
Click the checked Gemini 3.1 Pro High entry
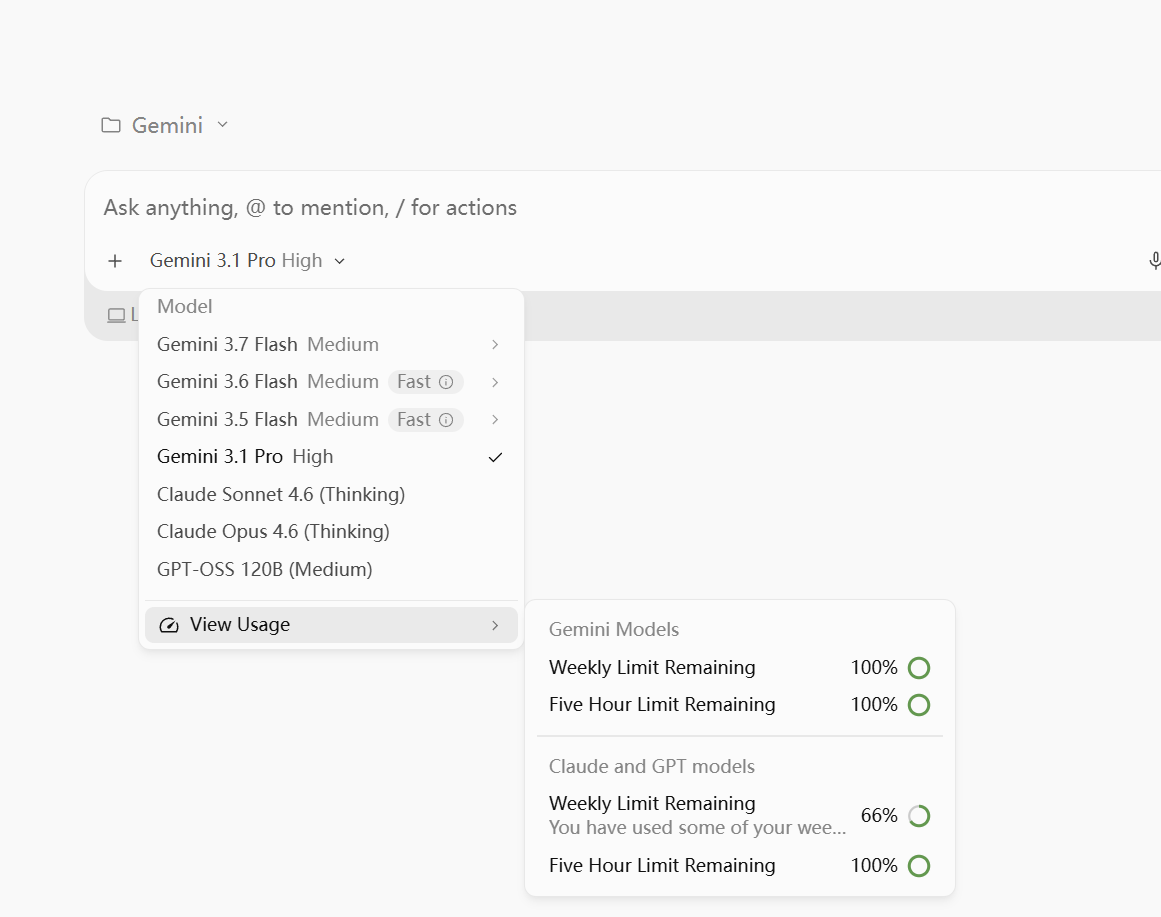point(331,457)
